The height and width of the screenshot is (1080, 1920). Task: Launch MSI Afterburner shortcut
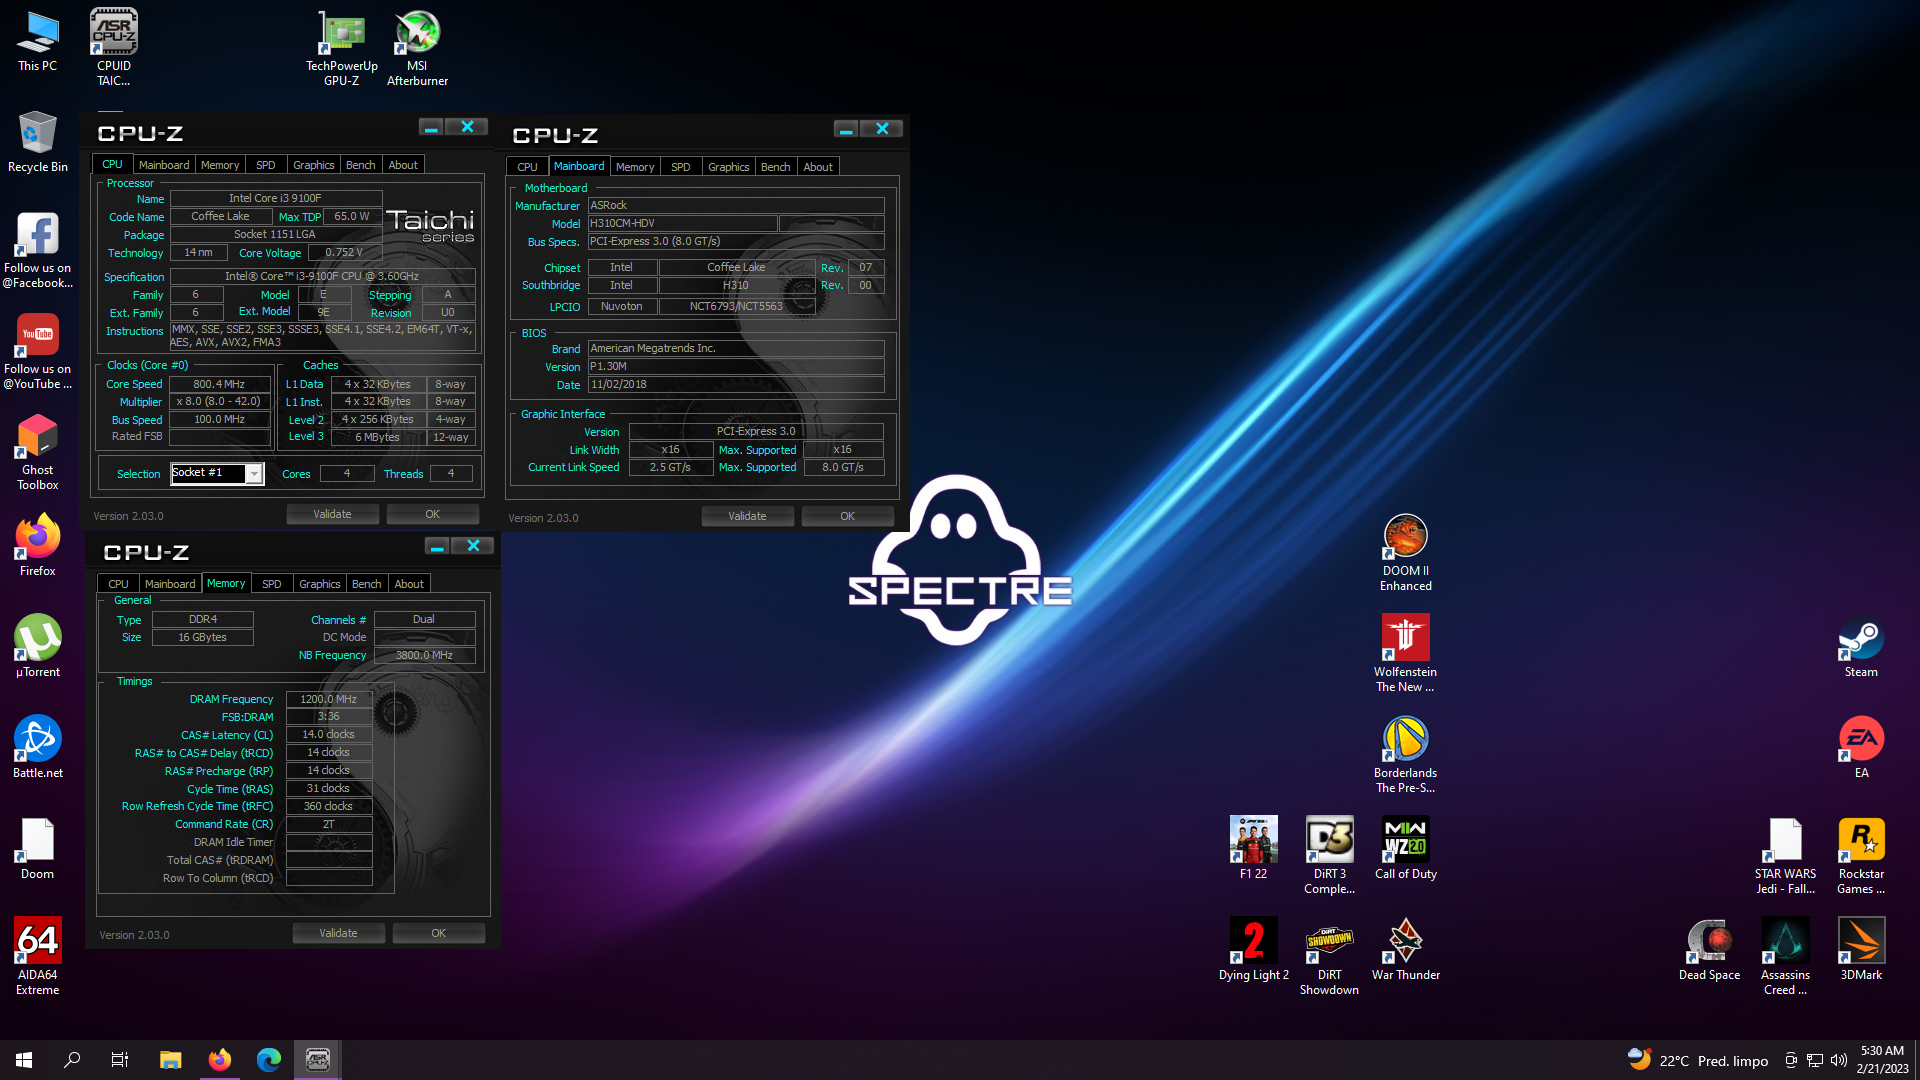click(x=417, y=47)
